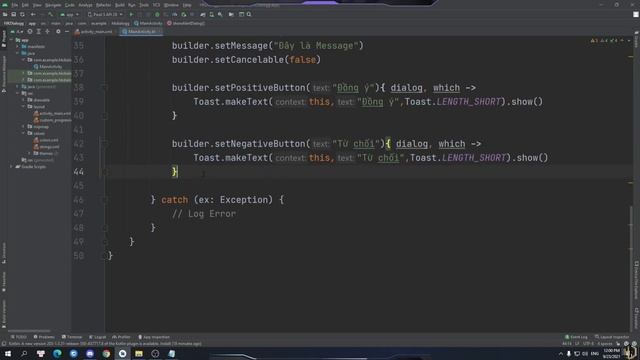Viewport: 640px width, 360px height.
Task: Click Select Opened File target icon
Action: coord(30,31)
